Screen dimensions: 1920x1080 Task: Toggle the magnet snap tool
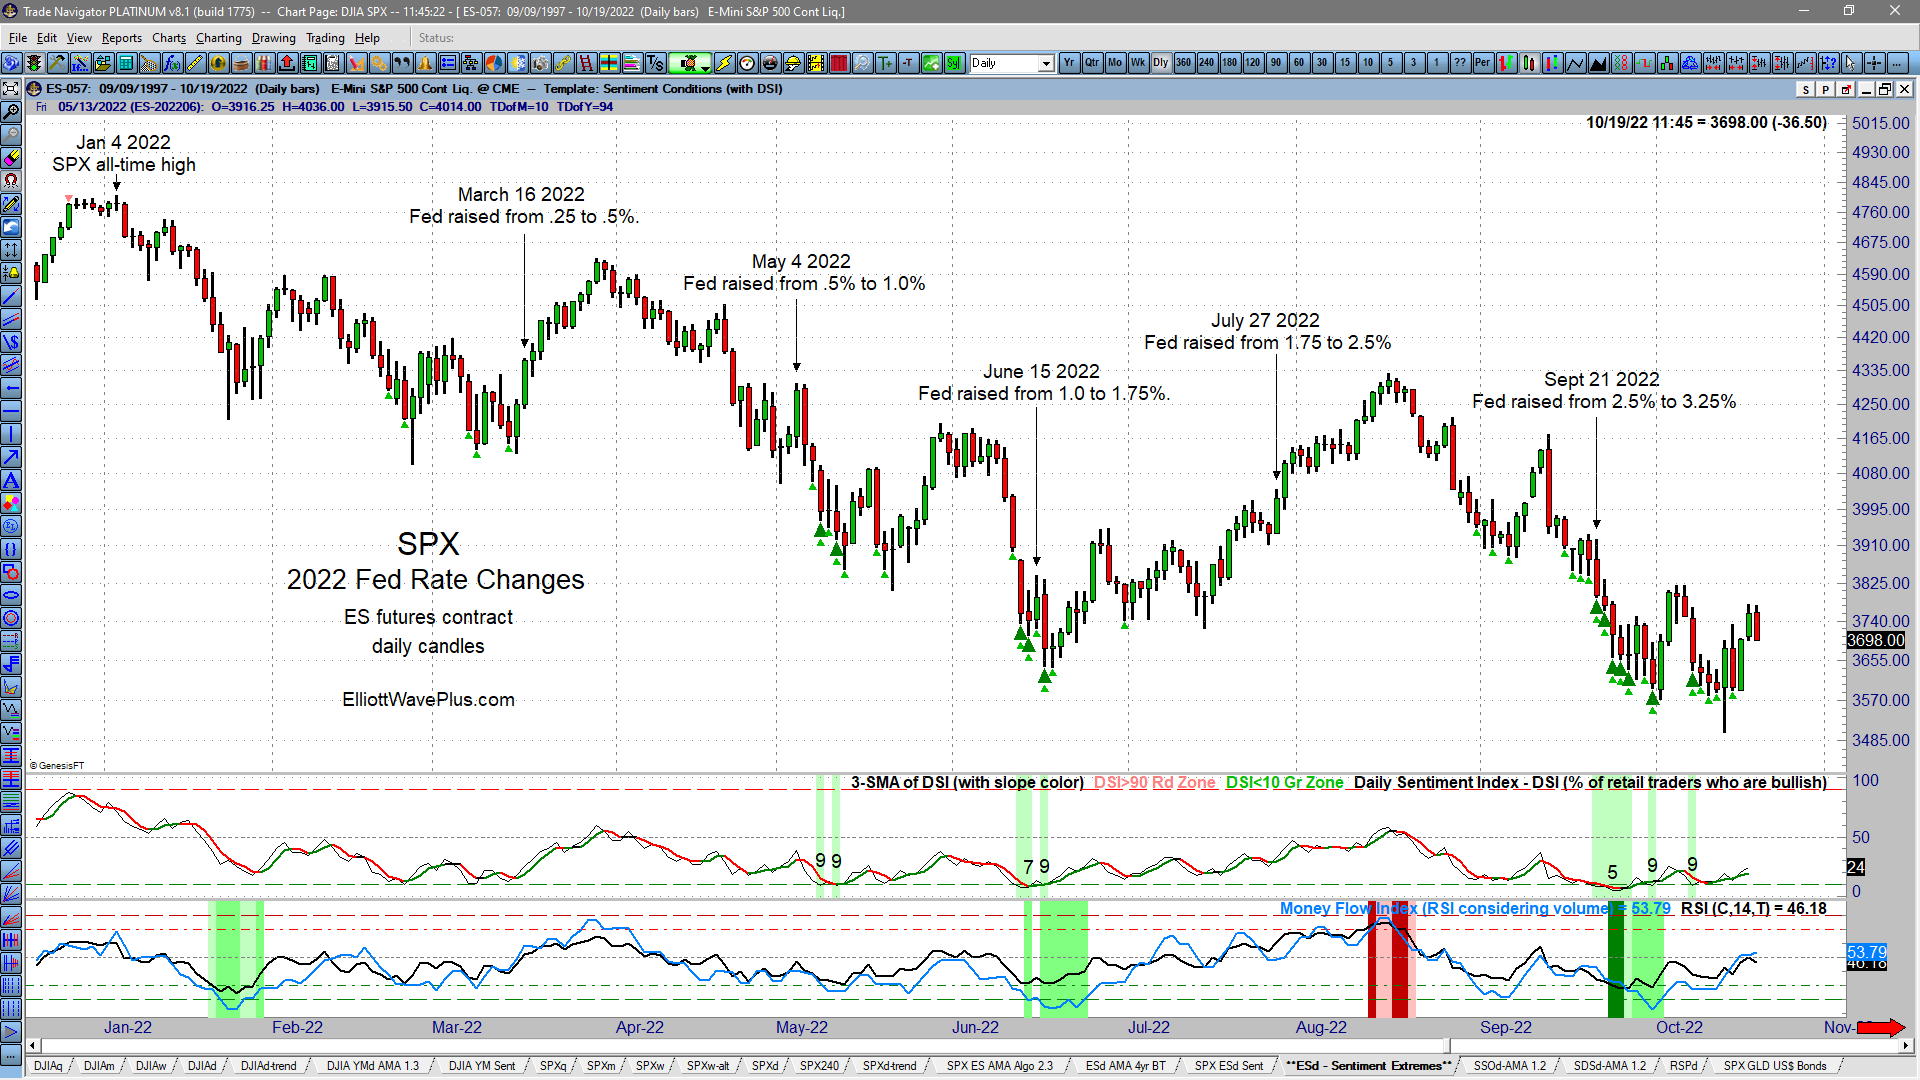click(11, 180)
